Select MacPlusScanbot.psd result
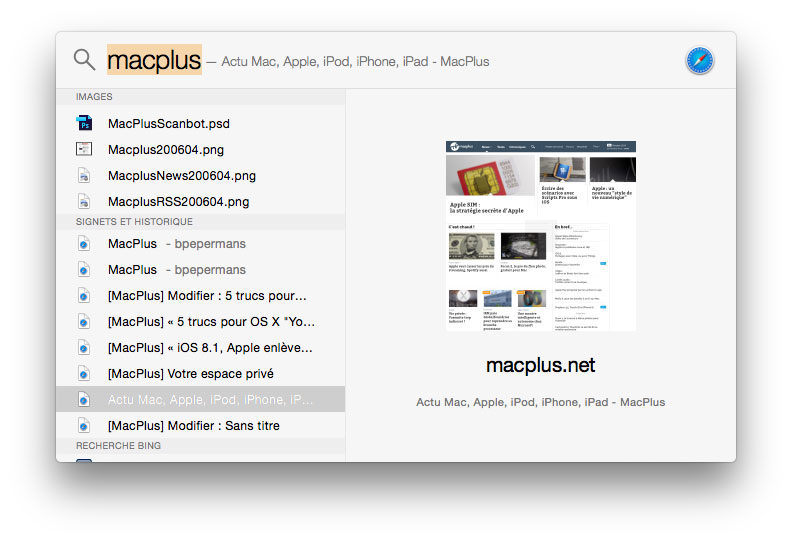 [x=201, y=123]
